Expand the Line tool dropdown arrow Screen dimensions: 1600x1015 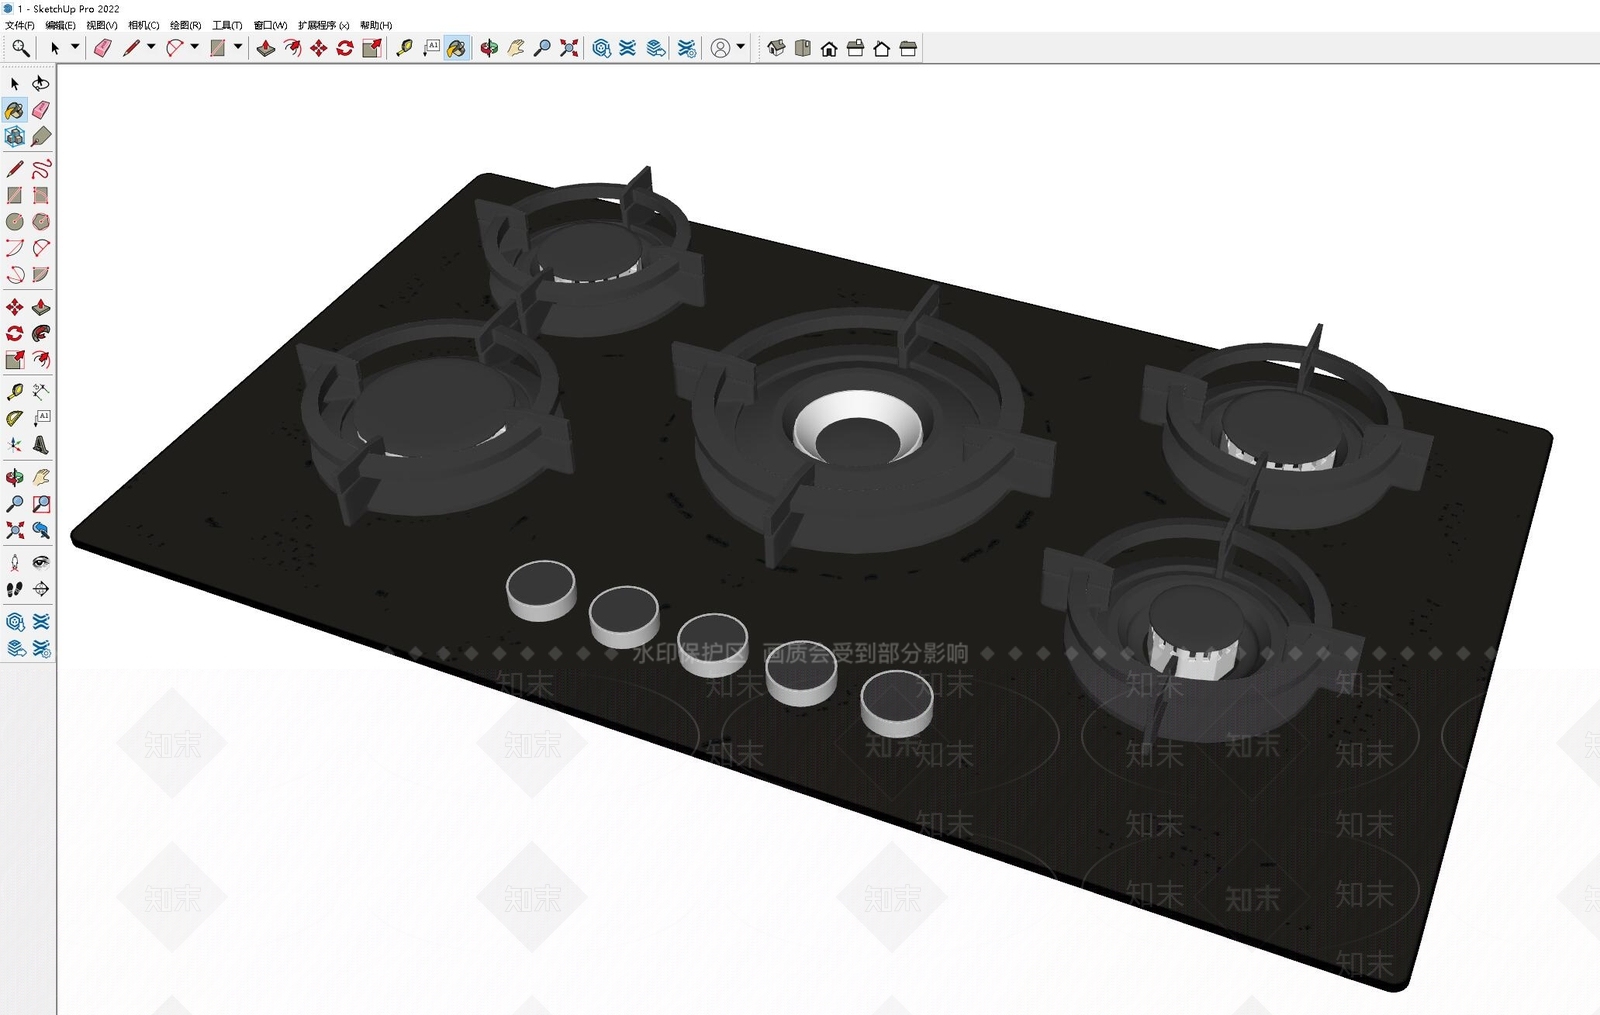[151, 47]
